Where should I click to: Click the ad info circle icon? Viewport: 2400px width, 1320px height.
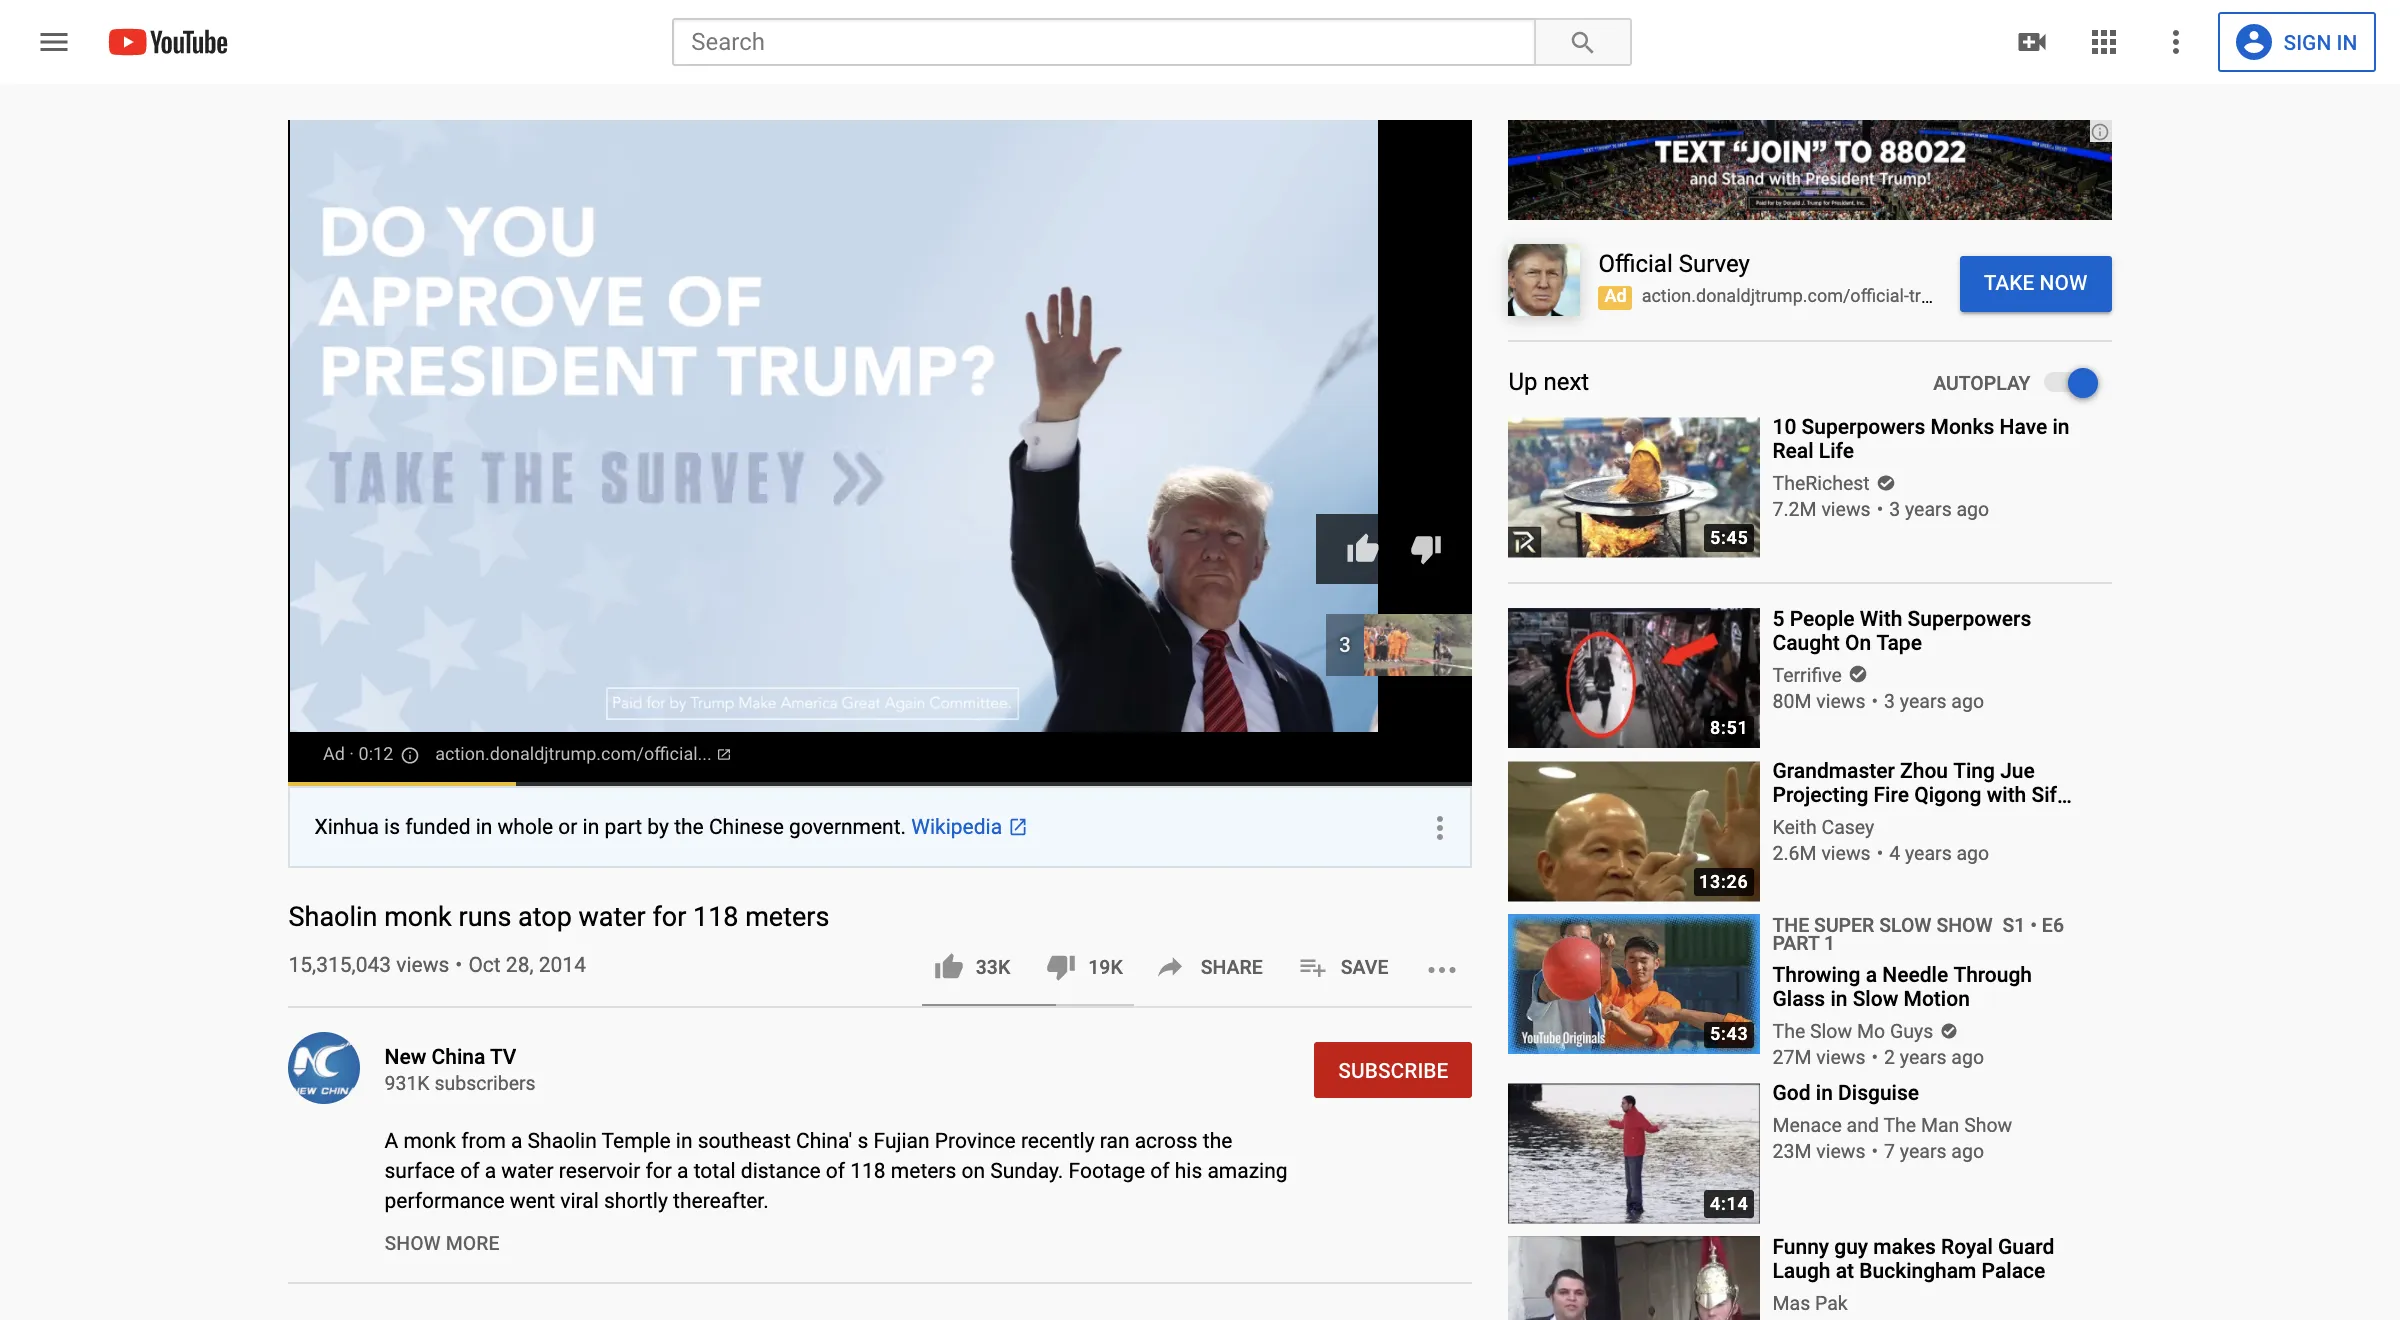pyautogui.click(x=410, y=755)
